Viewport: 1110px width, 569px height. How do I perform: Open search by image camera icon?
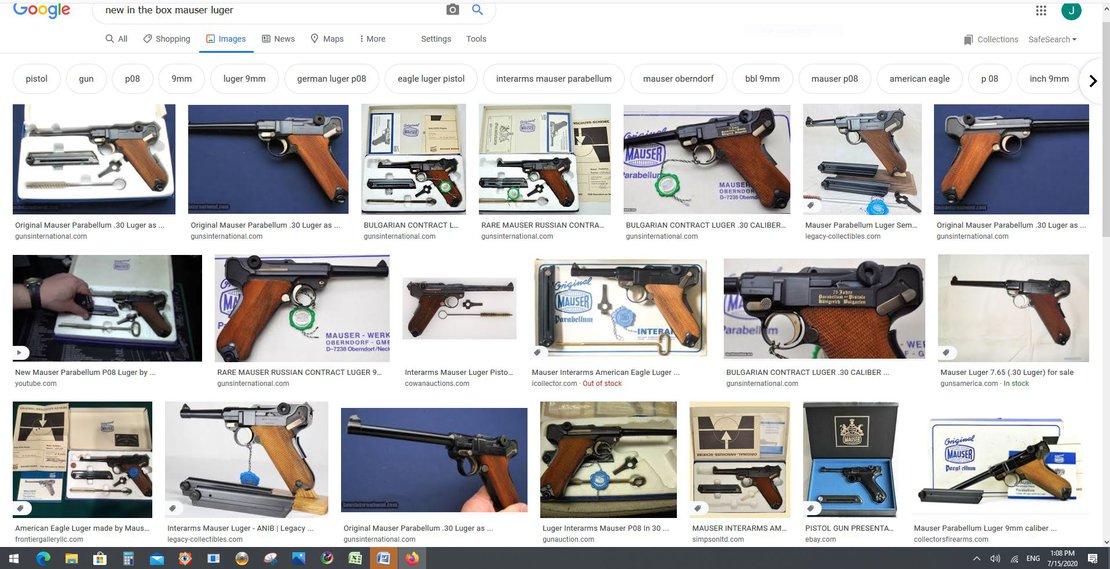pos(452,10)
